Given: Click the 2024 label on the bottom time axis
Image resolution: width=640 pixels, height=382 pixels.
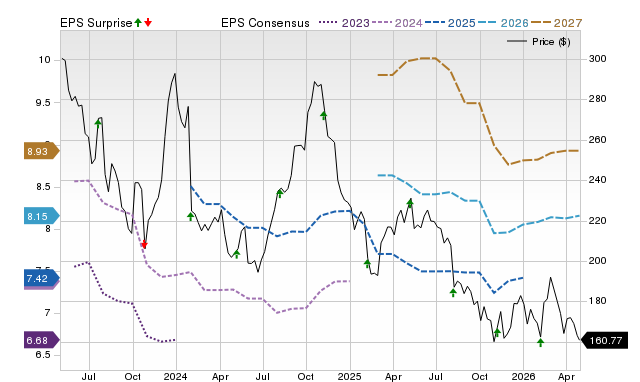Looking at the screenshot, I should [176, 376].
